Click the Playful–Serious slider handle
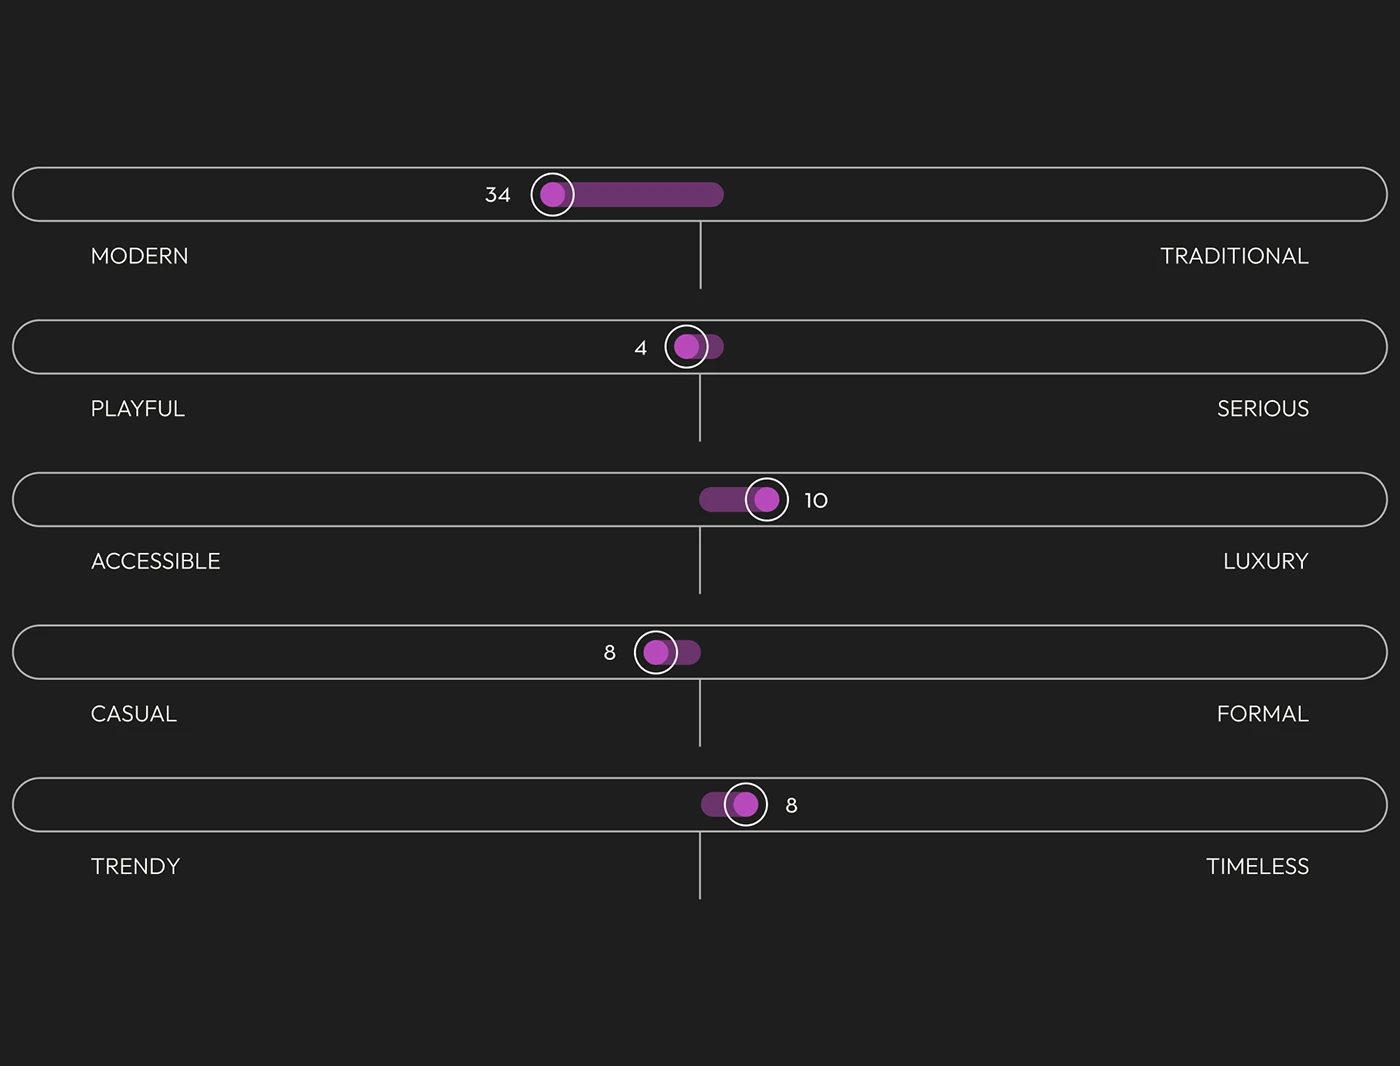This screenshot has height=1066, width=1400. click(686, 347)
